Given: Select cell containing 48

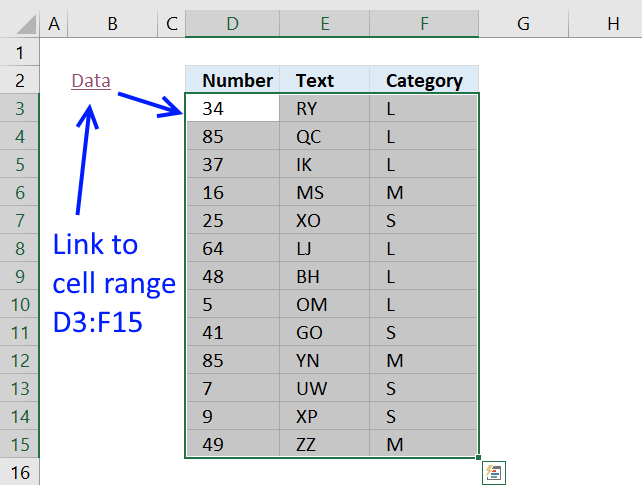Looking at the screenshot, I should 233,276.
